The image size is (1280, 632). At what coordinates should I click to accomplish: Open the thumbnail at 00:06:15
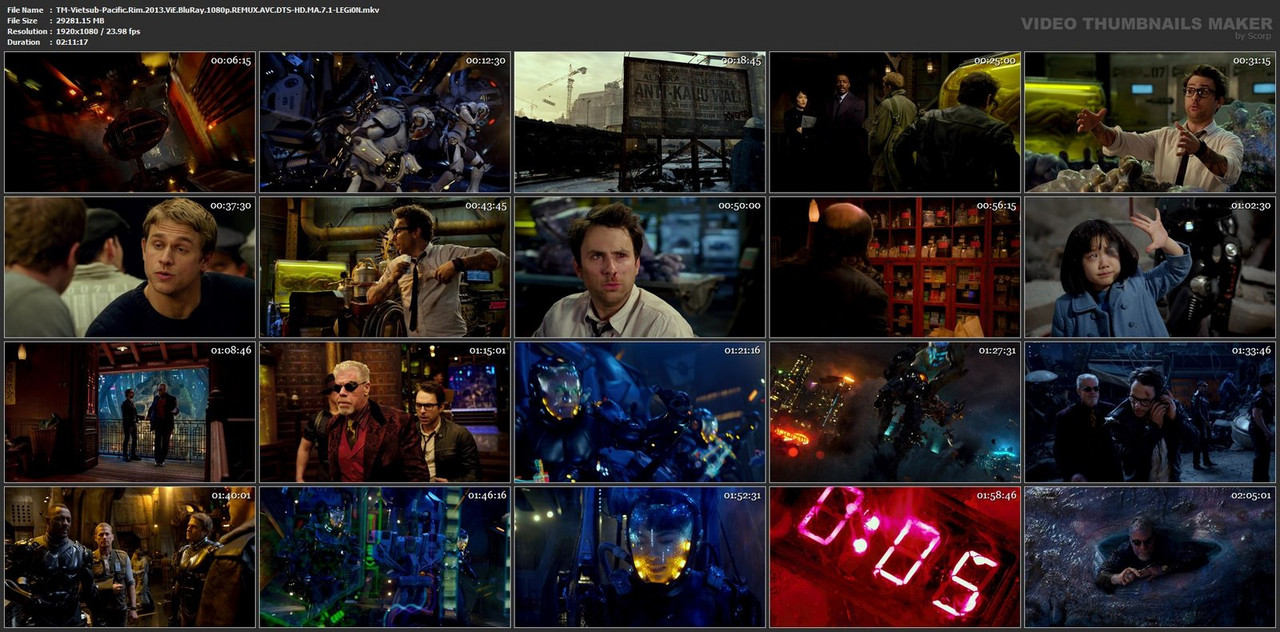(x=130, y=122)
